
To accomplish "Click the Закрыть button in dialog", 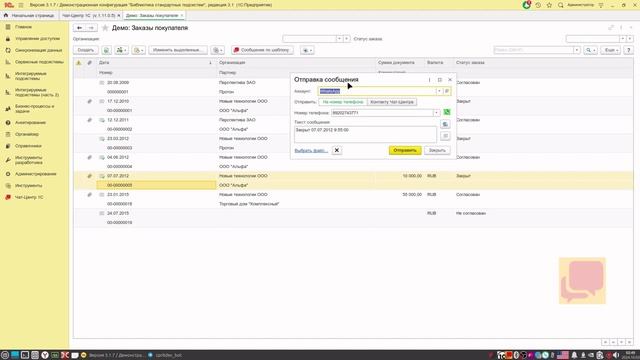I will pos(437,150).
